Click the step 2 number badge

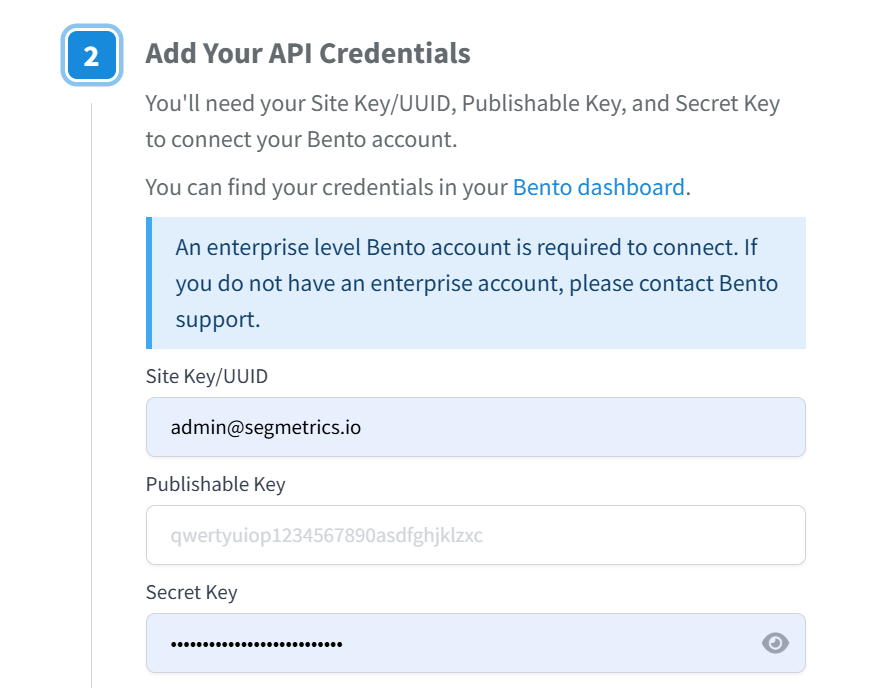(x=91, y=55)
